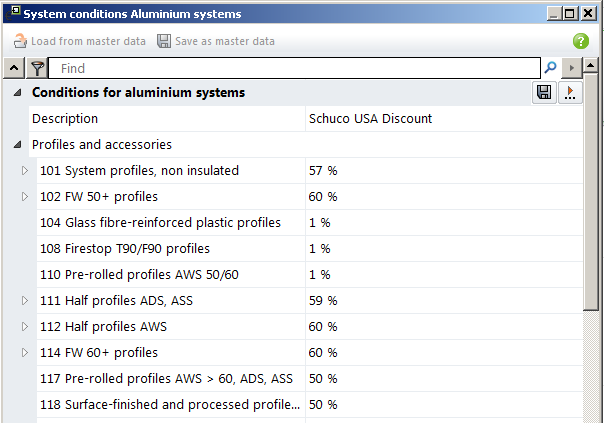Click the save disk icon in conditions header
This screenshot has width=604, height=423.
(544, 93)
